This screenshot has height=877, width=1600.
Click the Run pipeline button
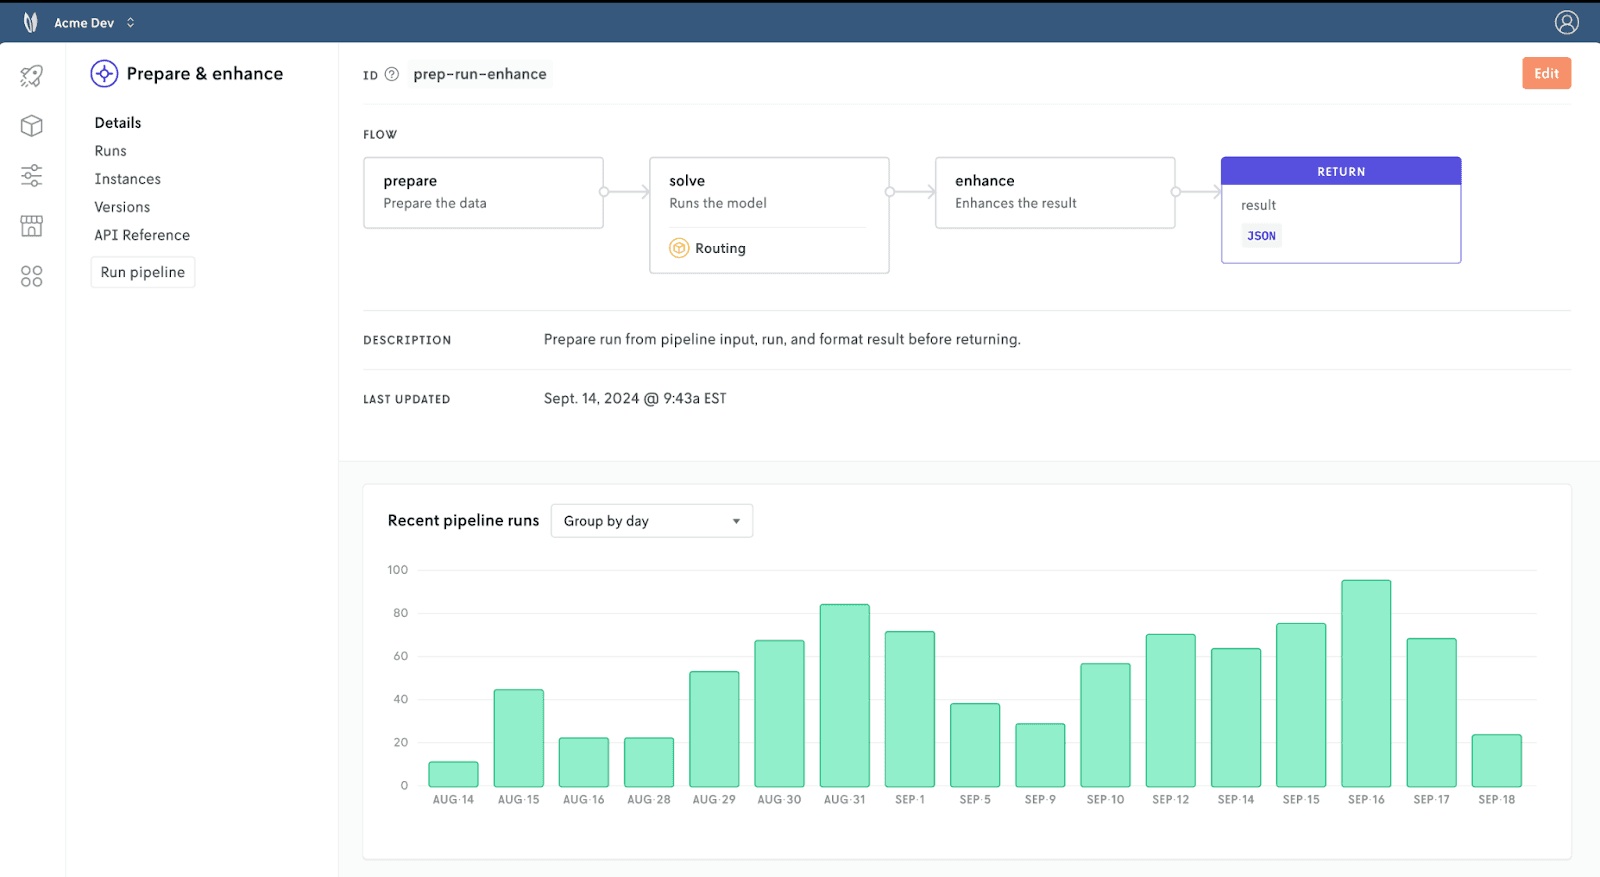click(143, 272)
